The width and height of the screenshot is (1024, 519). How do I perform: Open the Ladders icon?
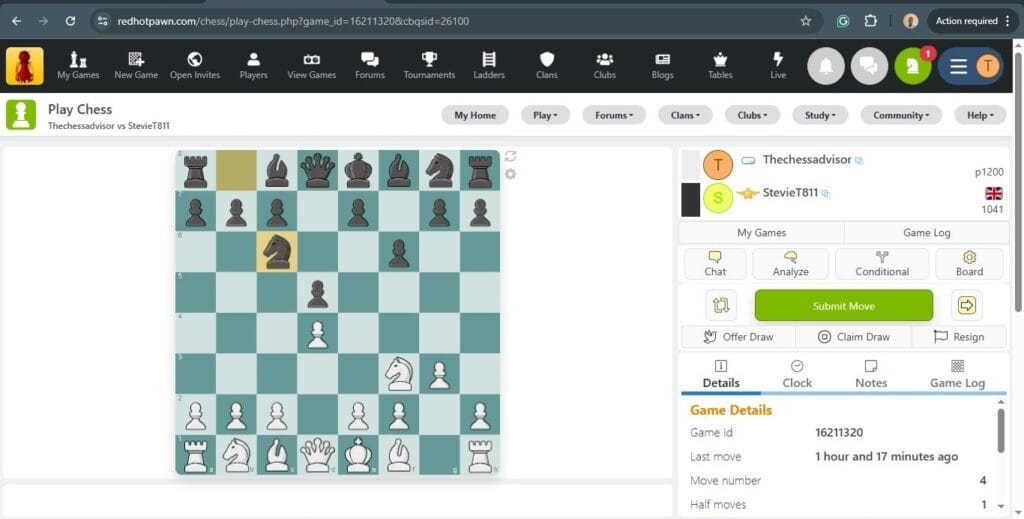coord(488,66)
